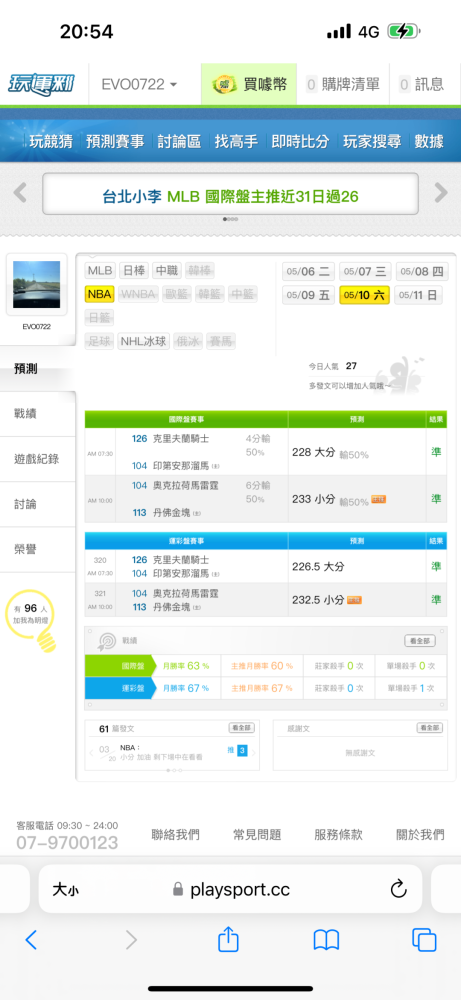Open the EVO0722 account dropdown
The height and width of the screenshot is (1000, 461).
(140, 84)
